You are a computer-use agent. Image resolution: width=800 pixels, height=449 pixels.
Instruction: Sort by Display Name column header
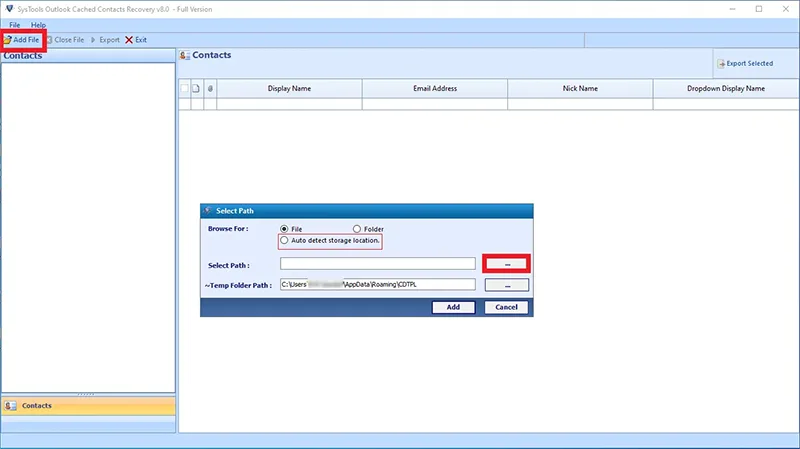coord(289,88)
